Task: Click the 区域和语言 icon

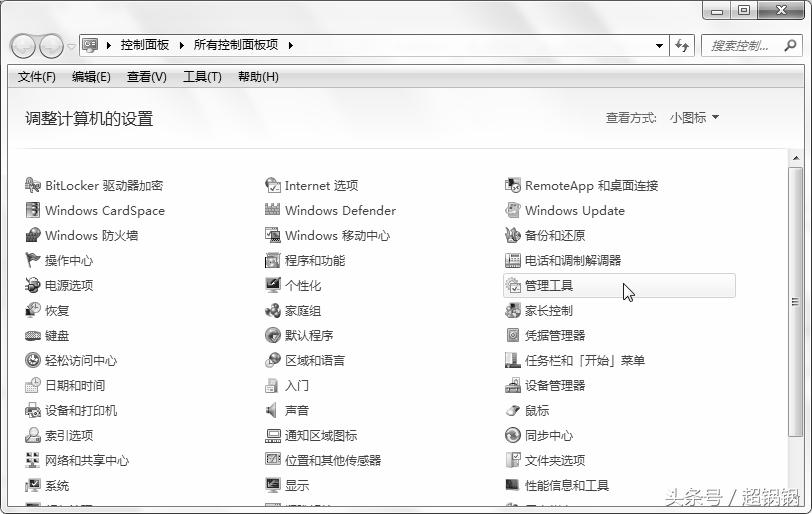Action: click(x=272, y=360)
